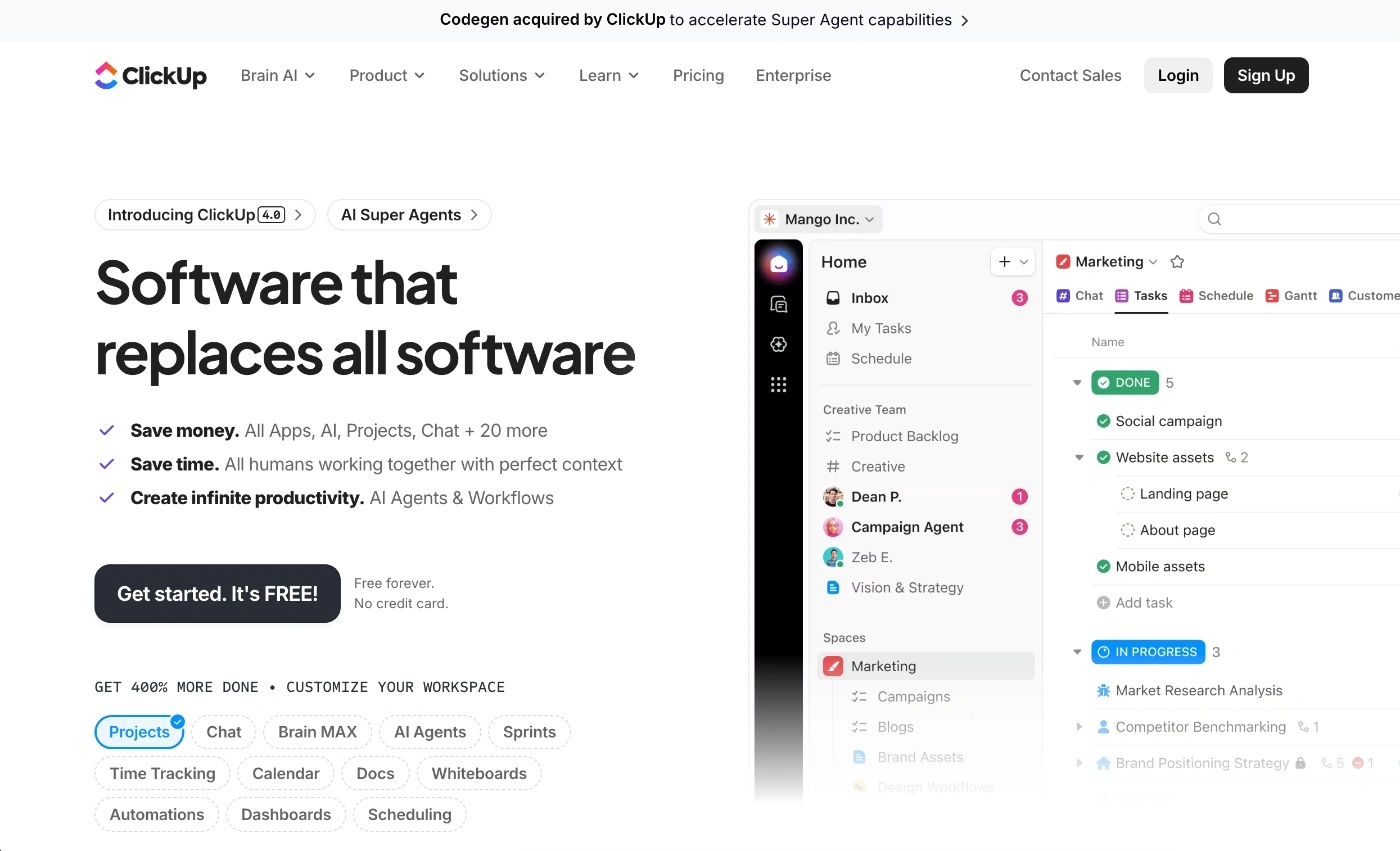Expand the Competitor Benchmarking row

pos(1078,727)
